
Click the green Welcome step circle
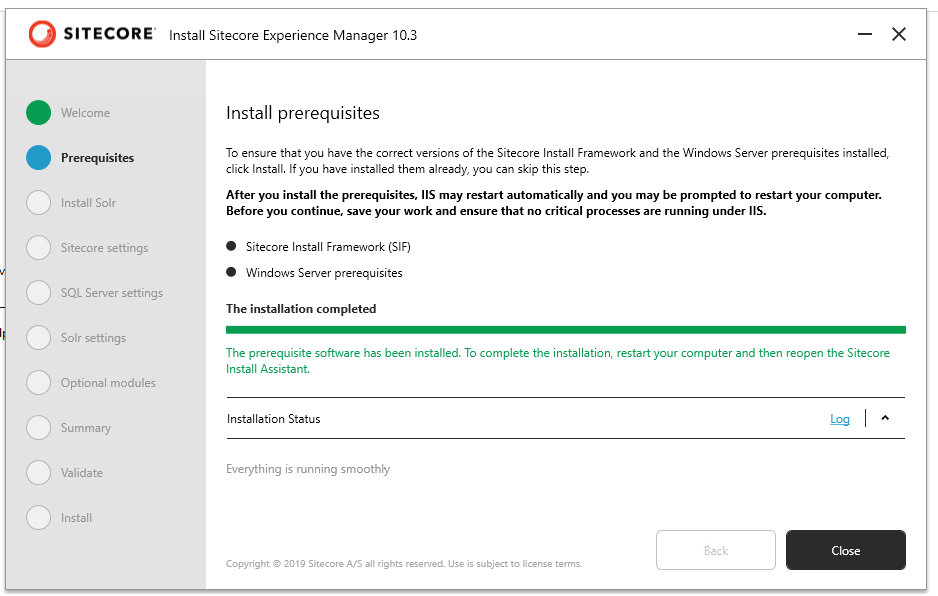point(38,113)
